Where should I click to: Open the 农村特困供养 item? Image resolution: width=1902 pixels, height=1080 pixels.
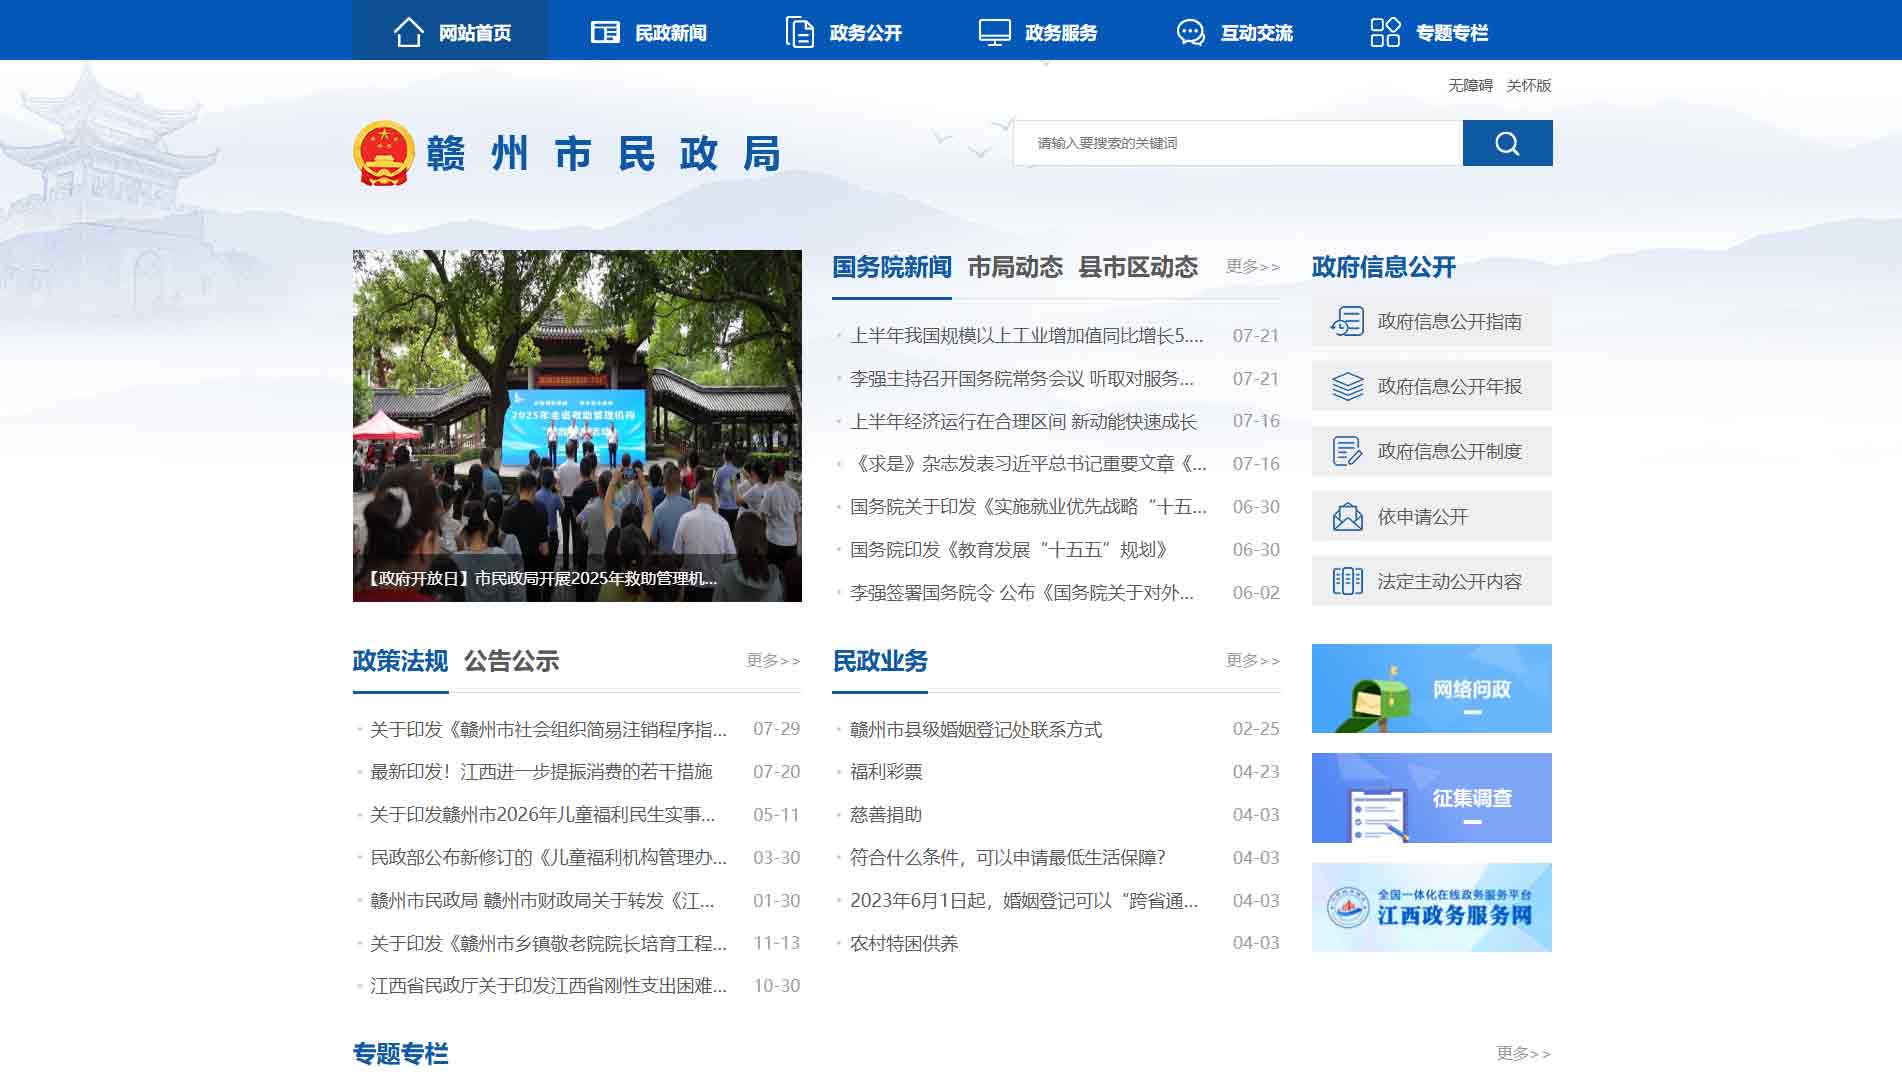click(904, 944)
